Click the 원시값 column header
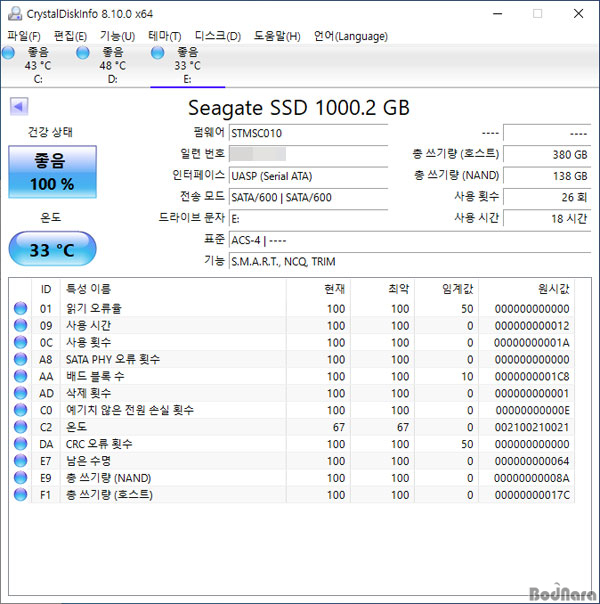The width and height of the screenshot is (600, 604). pos(526,289)
